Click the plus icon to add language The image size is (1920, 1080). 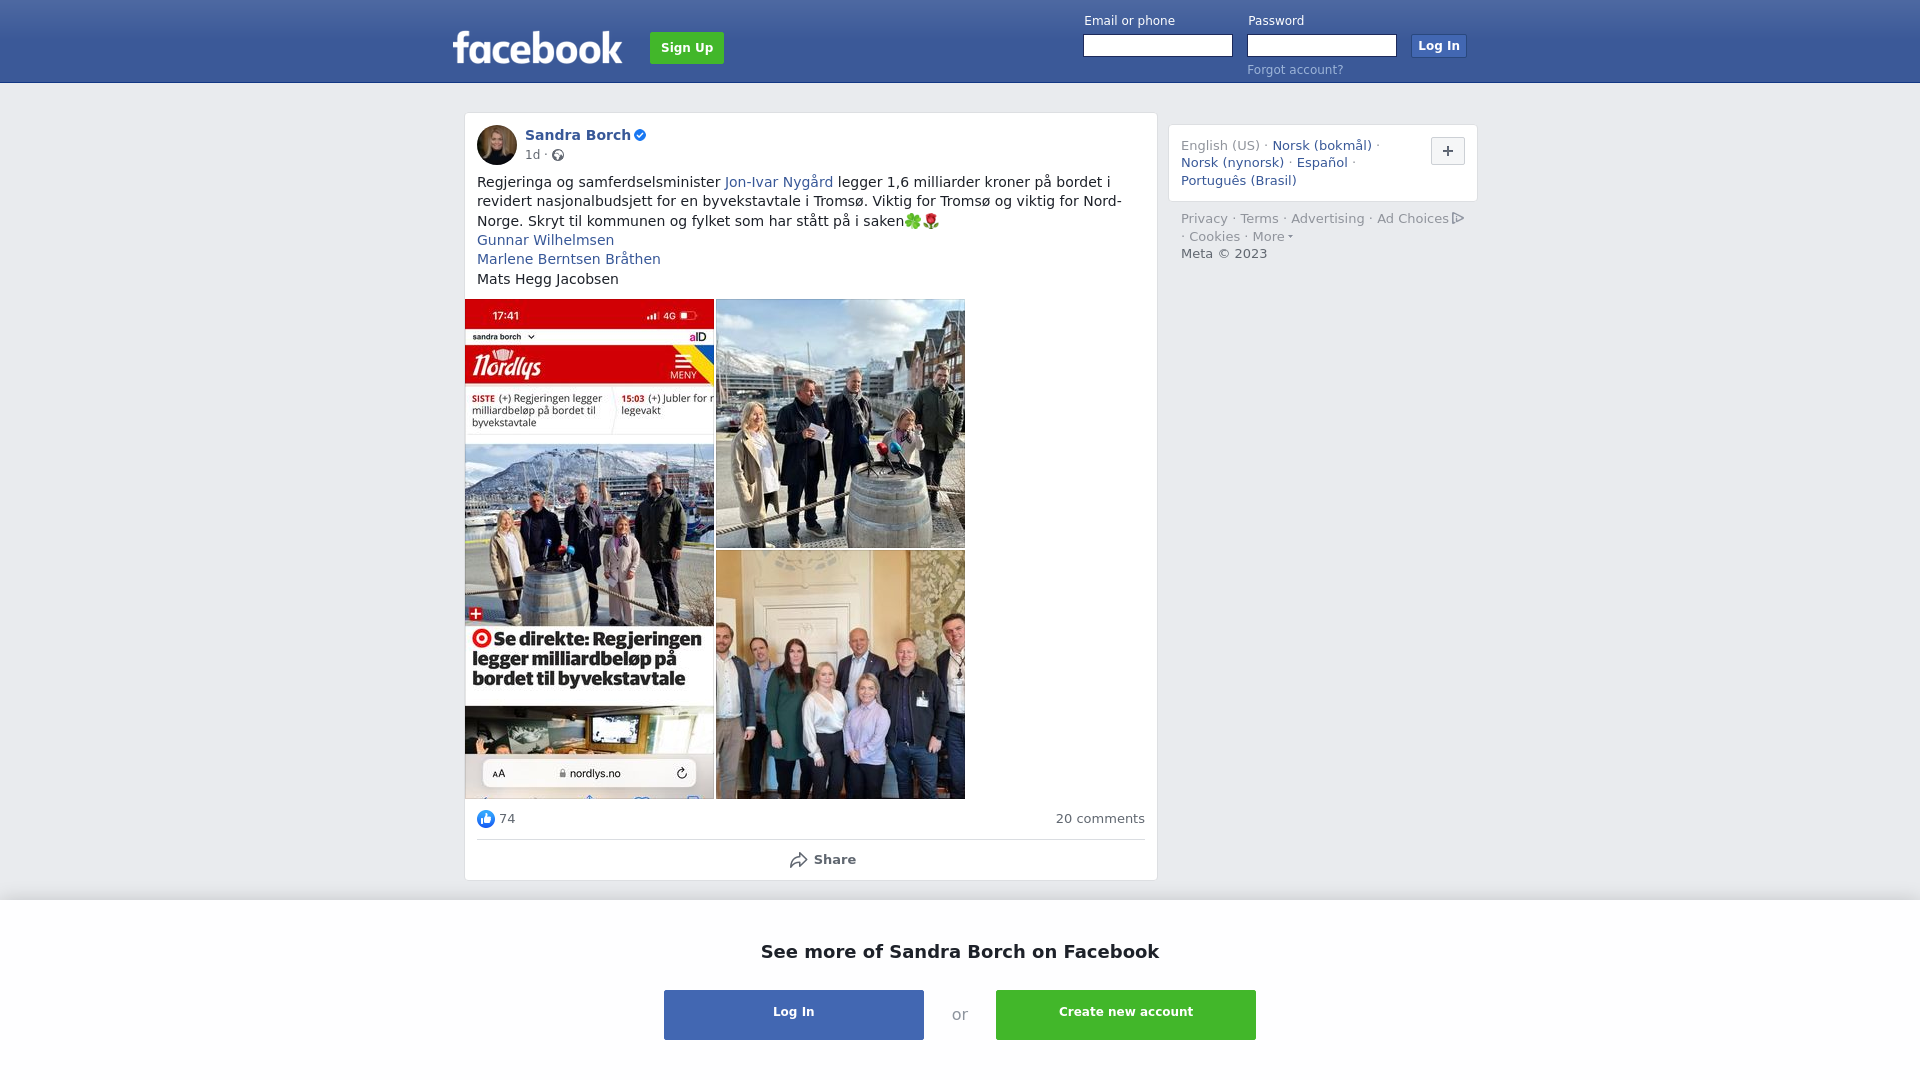pyautogui.click(x=1448, y=151)
